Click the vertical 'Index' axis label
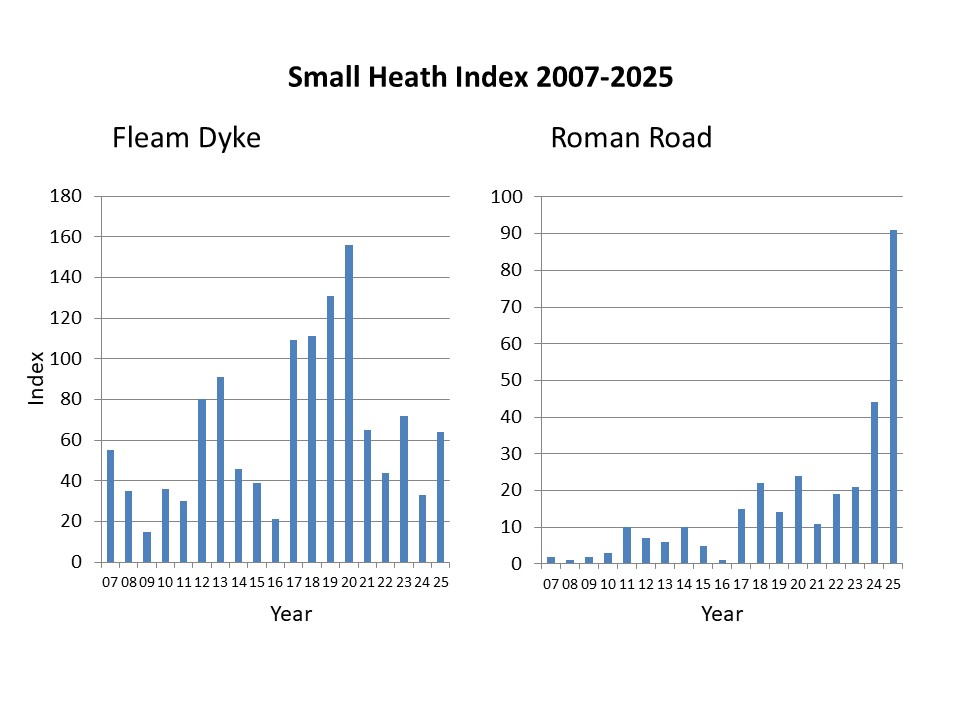Screen dimensions: 960x720 36,378
